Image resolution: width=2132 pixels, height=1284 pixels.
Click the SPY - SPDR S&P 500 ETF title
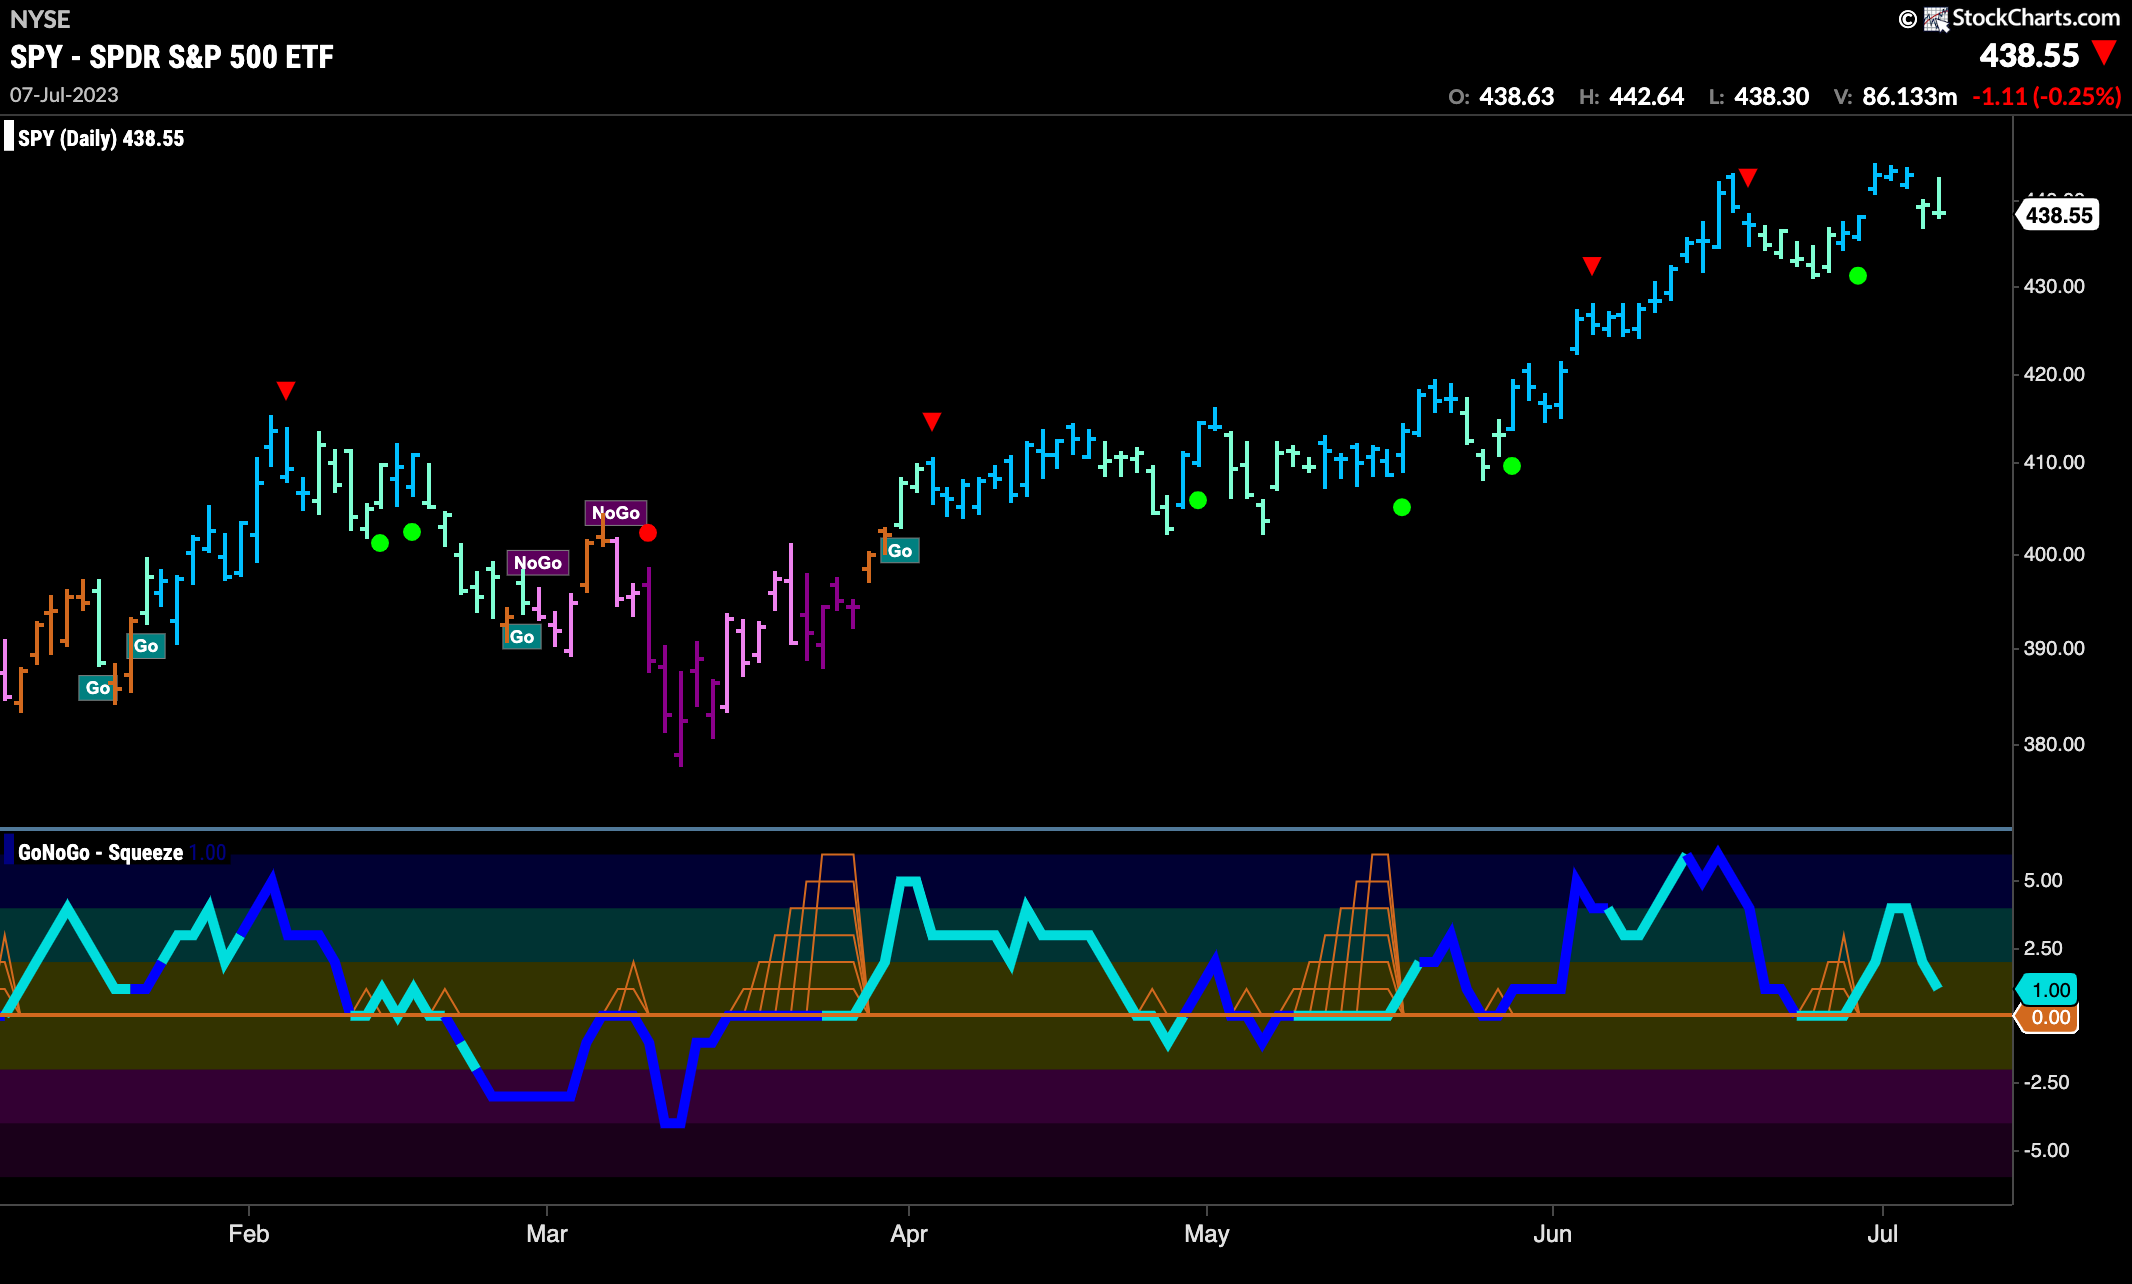[171, 57]
